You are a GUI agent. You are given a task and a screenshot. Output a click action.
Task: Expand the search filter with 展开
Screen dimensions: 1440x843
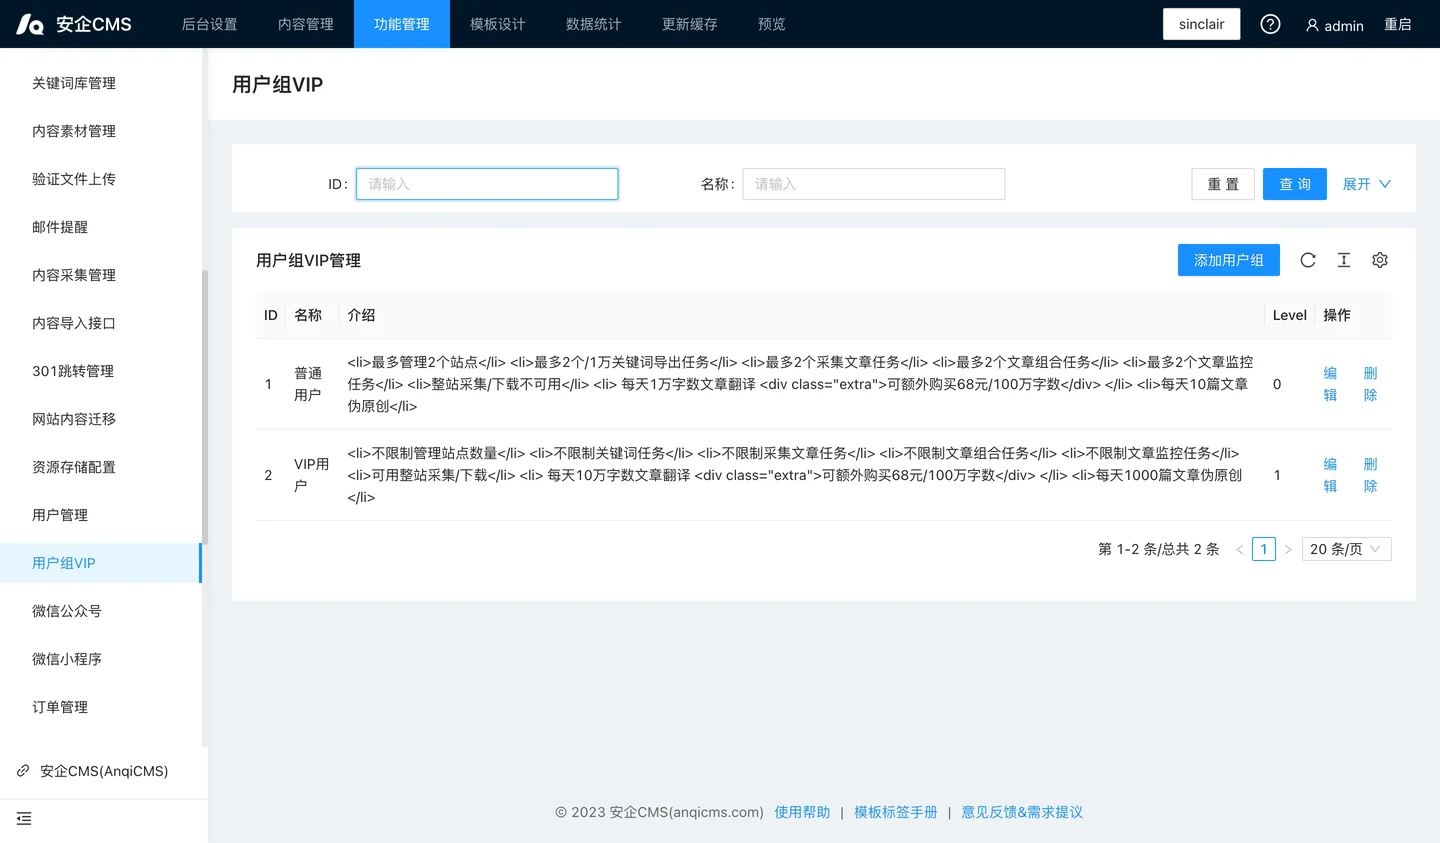click(1366, 184)
